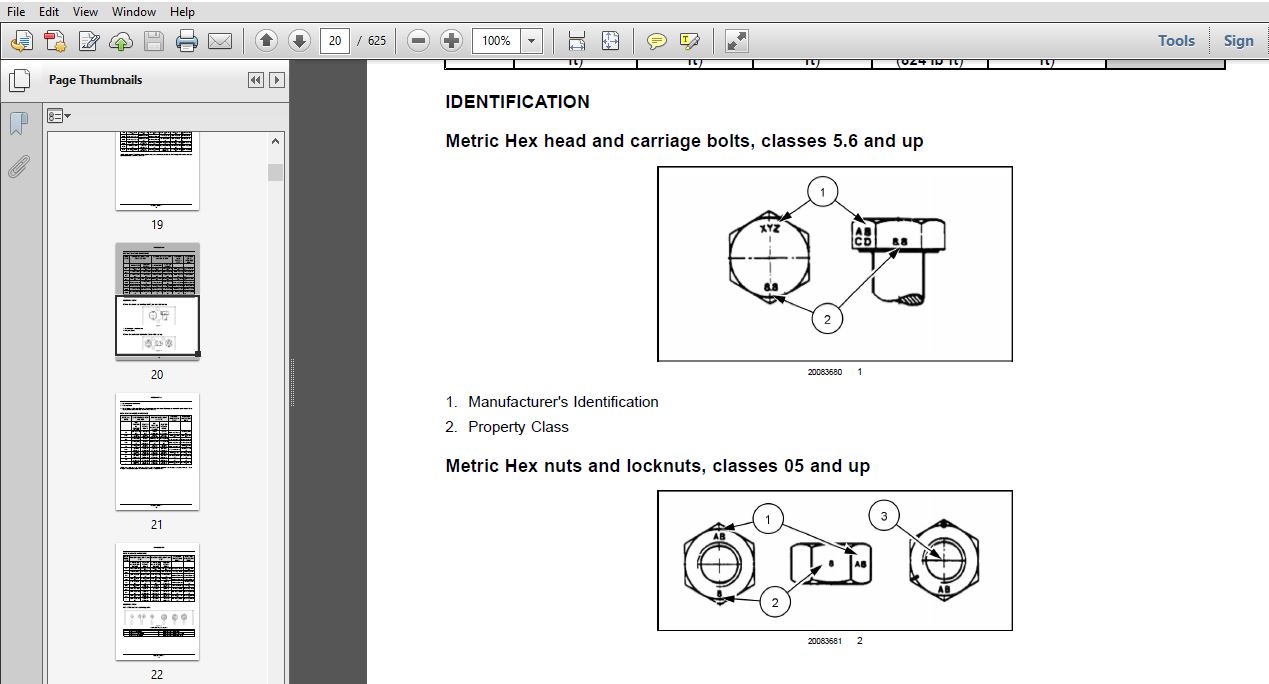The image size is (1269, 684).
Task: Click the bolt identification figure
Action: coord(835,264)
